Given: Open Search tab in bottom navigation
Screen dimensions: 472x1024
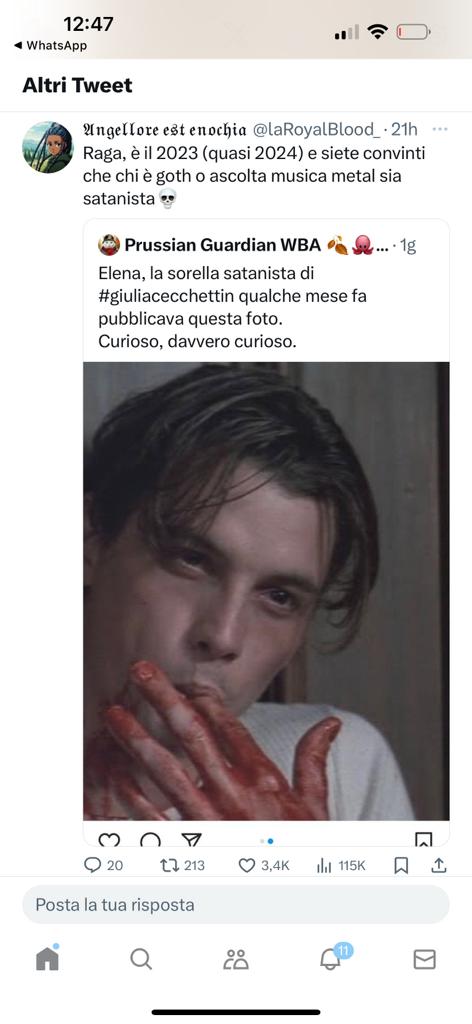Looking at the screenshot, I should (141, 959).
